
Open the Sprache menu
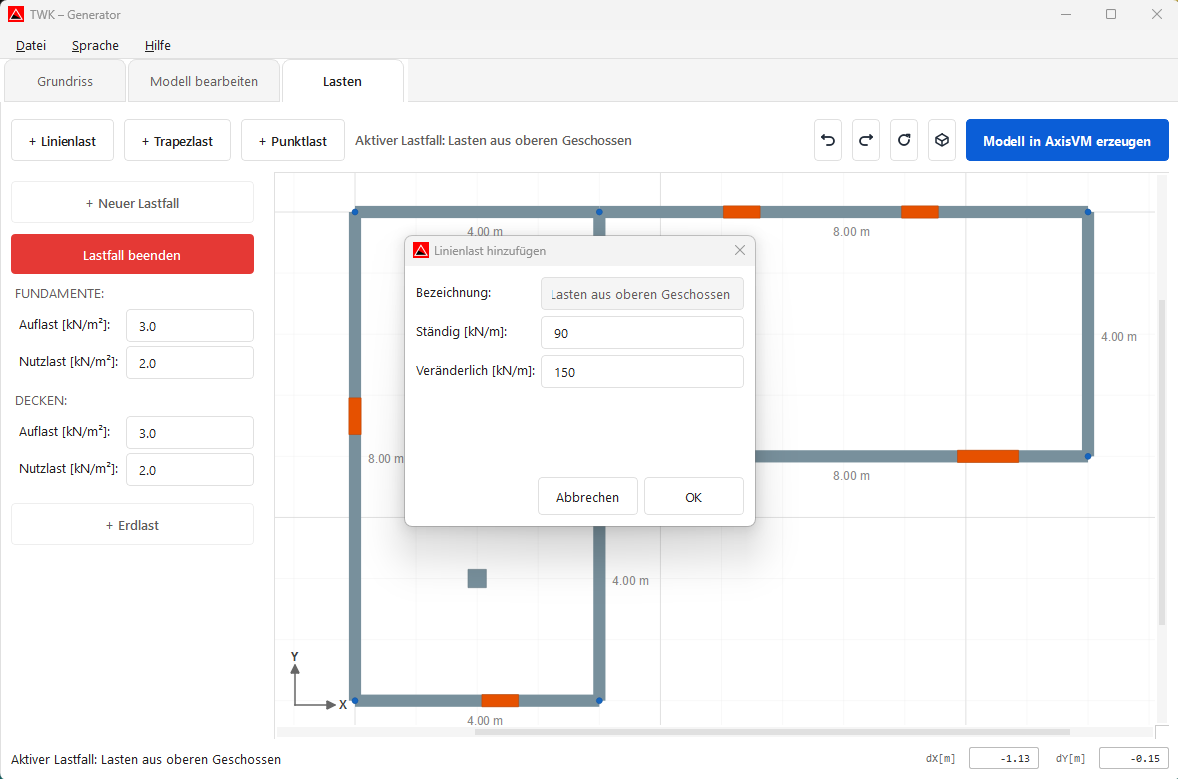[x=94, y=45]
